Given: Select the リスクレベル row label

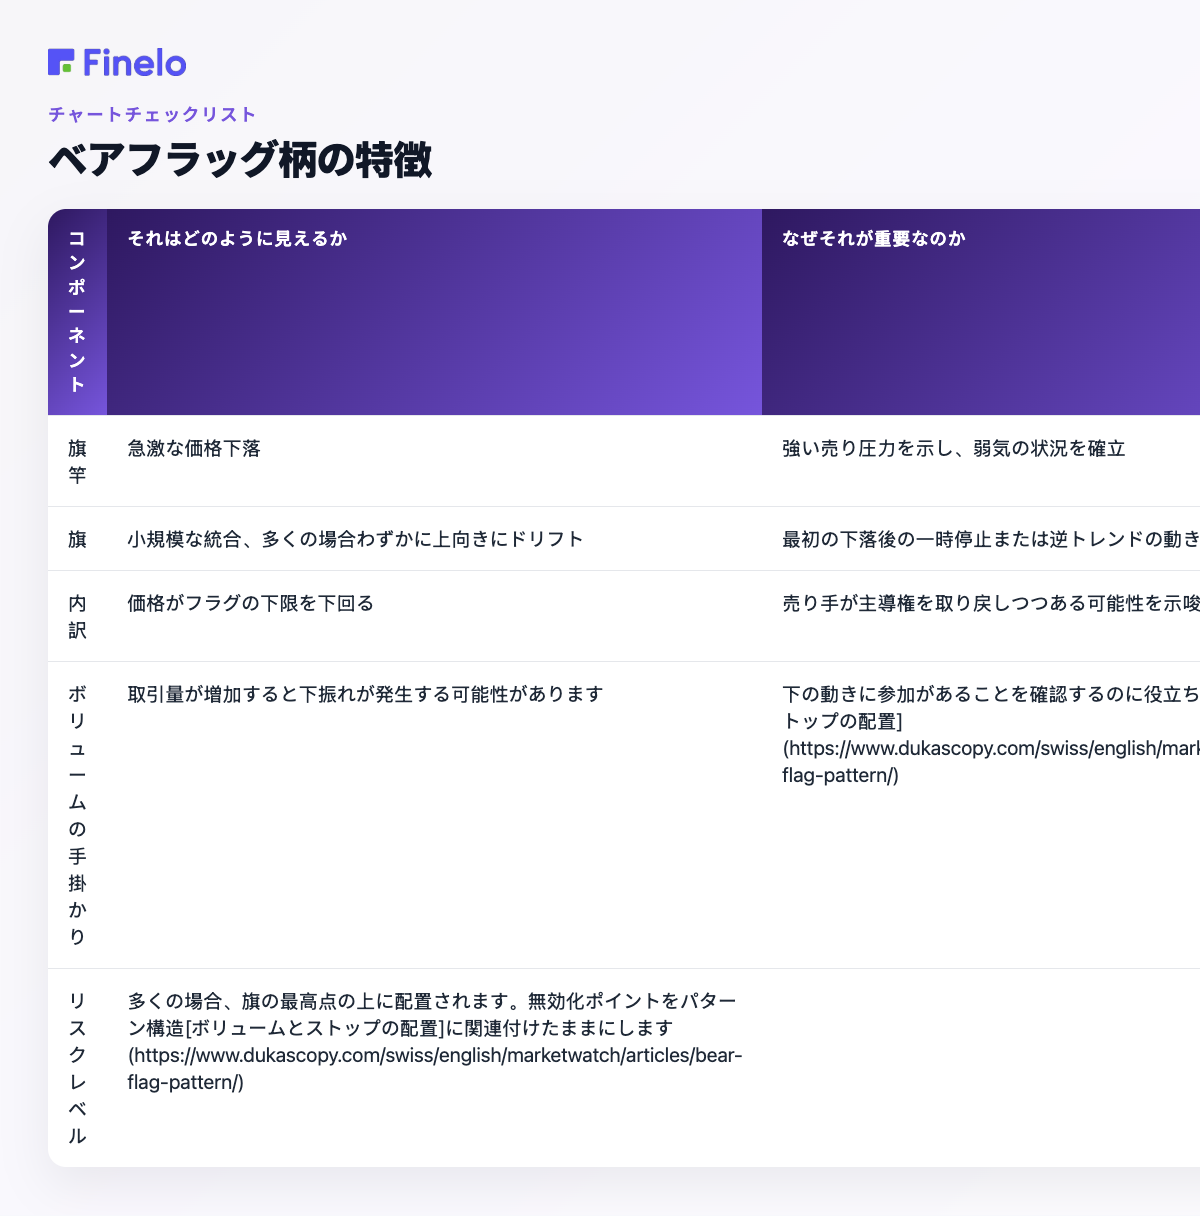Looking at the screenshot, I should coord(77,1068).
